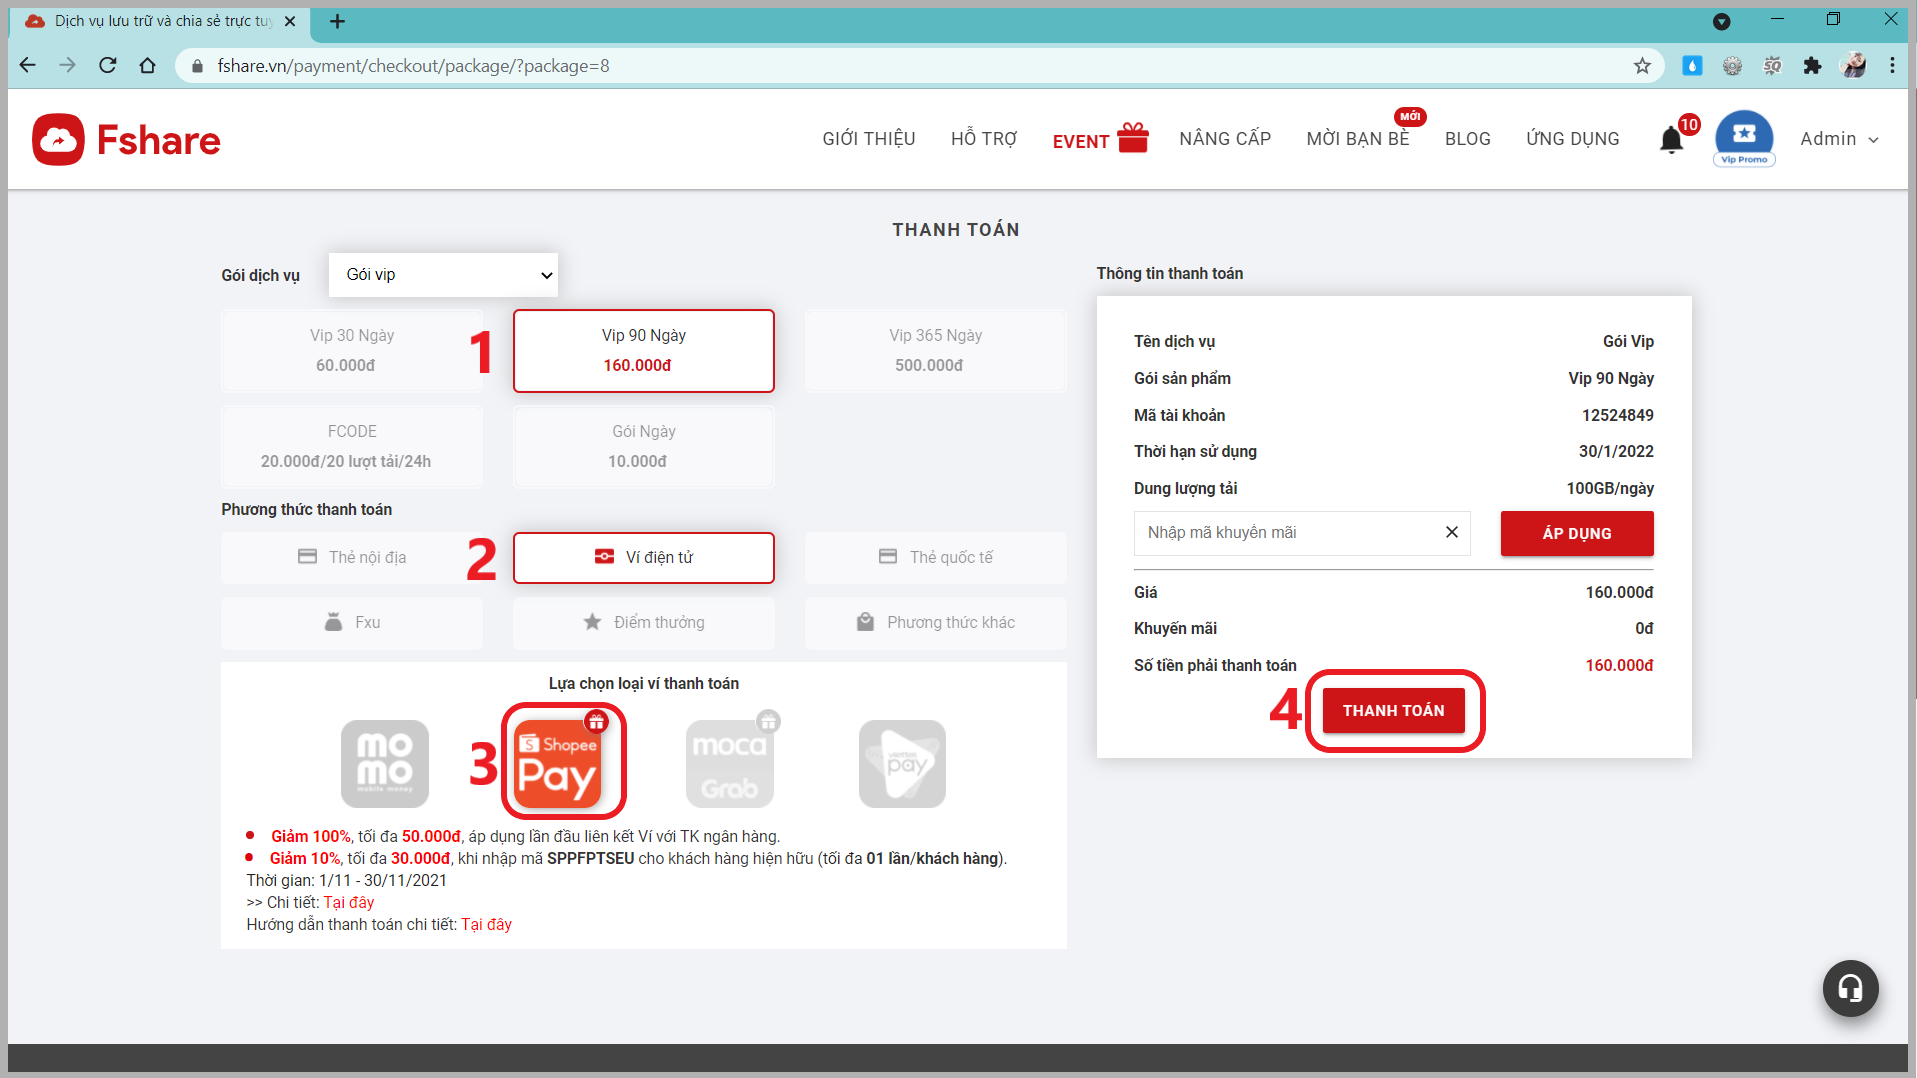Select the MoMo wallet icon
Screen dimensions: 1917x1078
tap(384, 763)
